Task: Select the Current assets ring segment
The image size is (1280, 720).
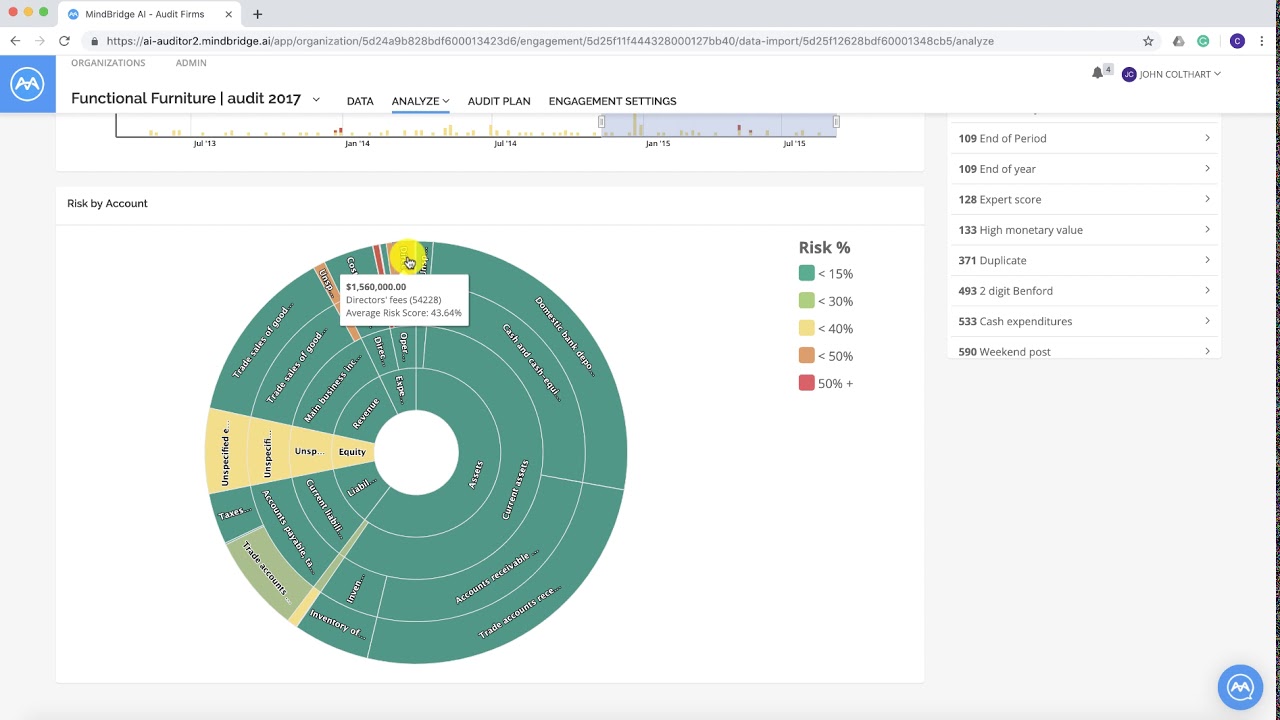Action: point(516,490)
